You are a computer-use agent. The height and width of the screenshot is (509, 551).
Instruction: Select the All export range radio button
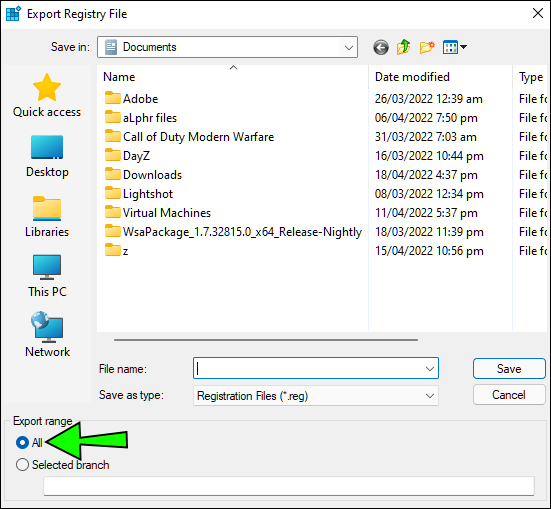22,442
